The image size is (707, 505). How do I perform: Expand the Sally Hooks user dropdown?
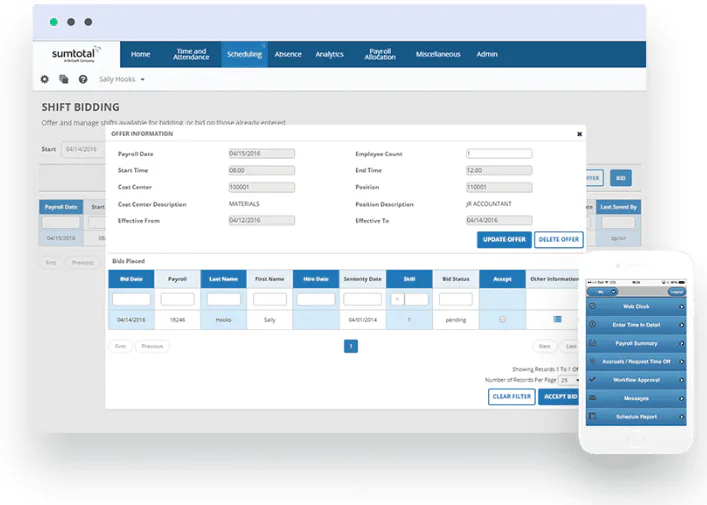click(122, 79)
